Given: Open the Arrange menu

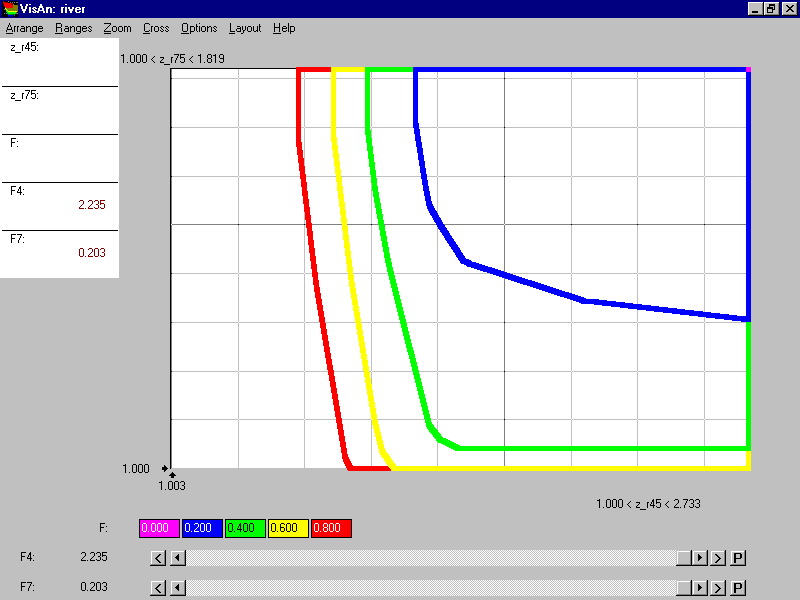Looking at the screenshot, I should pyautogui.click(x=24, y=29).
